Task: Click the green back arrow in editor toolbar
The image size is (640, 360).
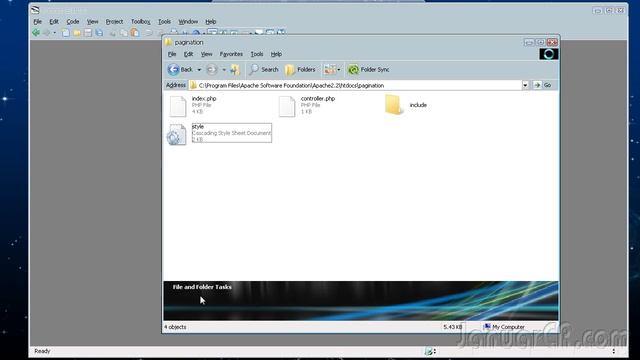Action: [36, 33]
